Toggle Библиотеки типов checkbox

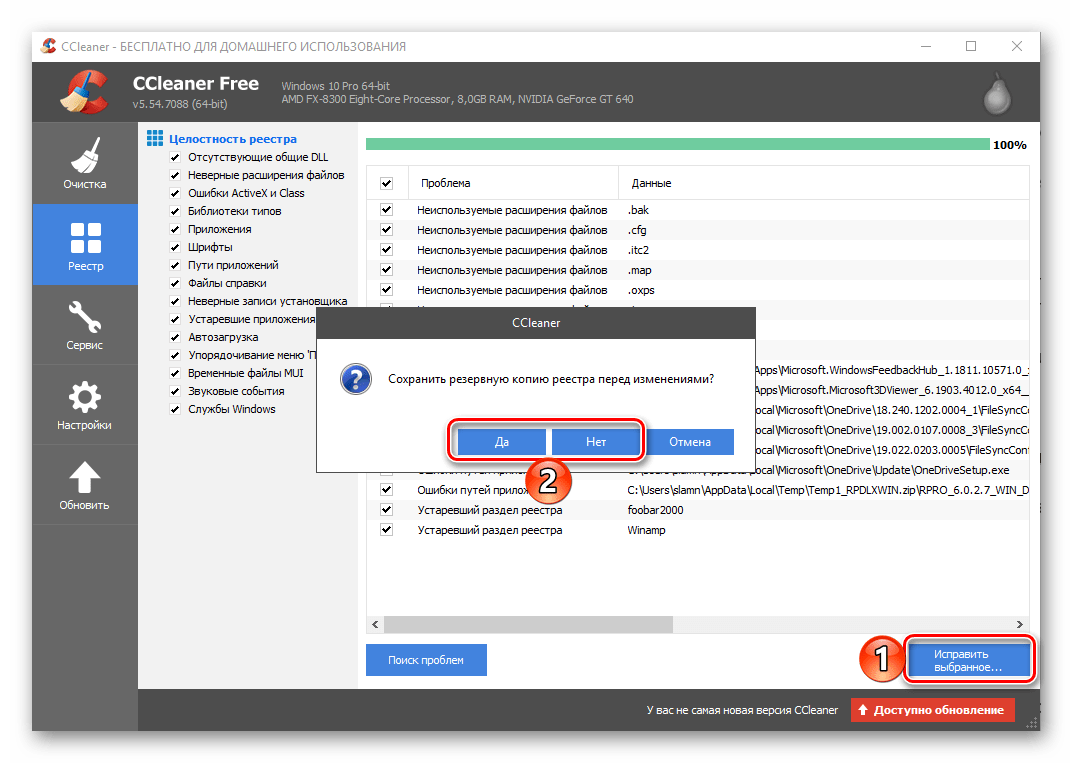[x=175, y=211]
